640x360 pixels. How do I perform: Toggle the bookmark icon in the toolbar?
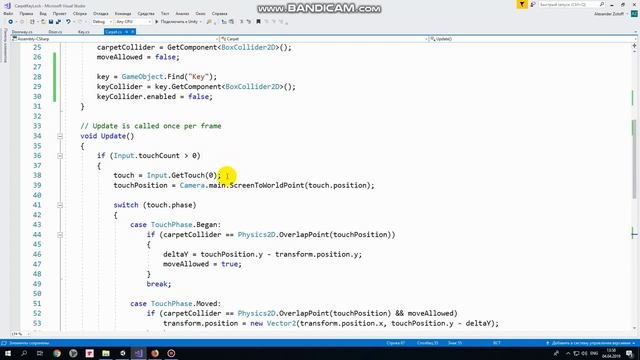pos(258,22)
